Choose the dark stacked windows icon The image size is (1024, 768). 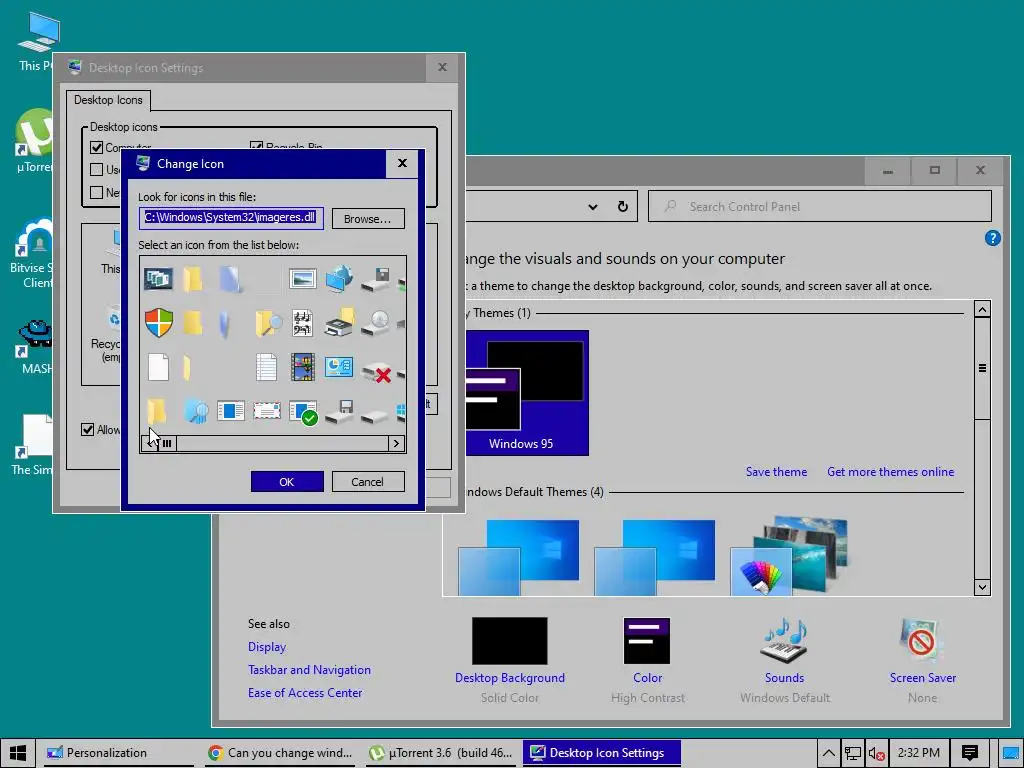click(158, 279)
